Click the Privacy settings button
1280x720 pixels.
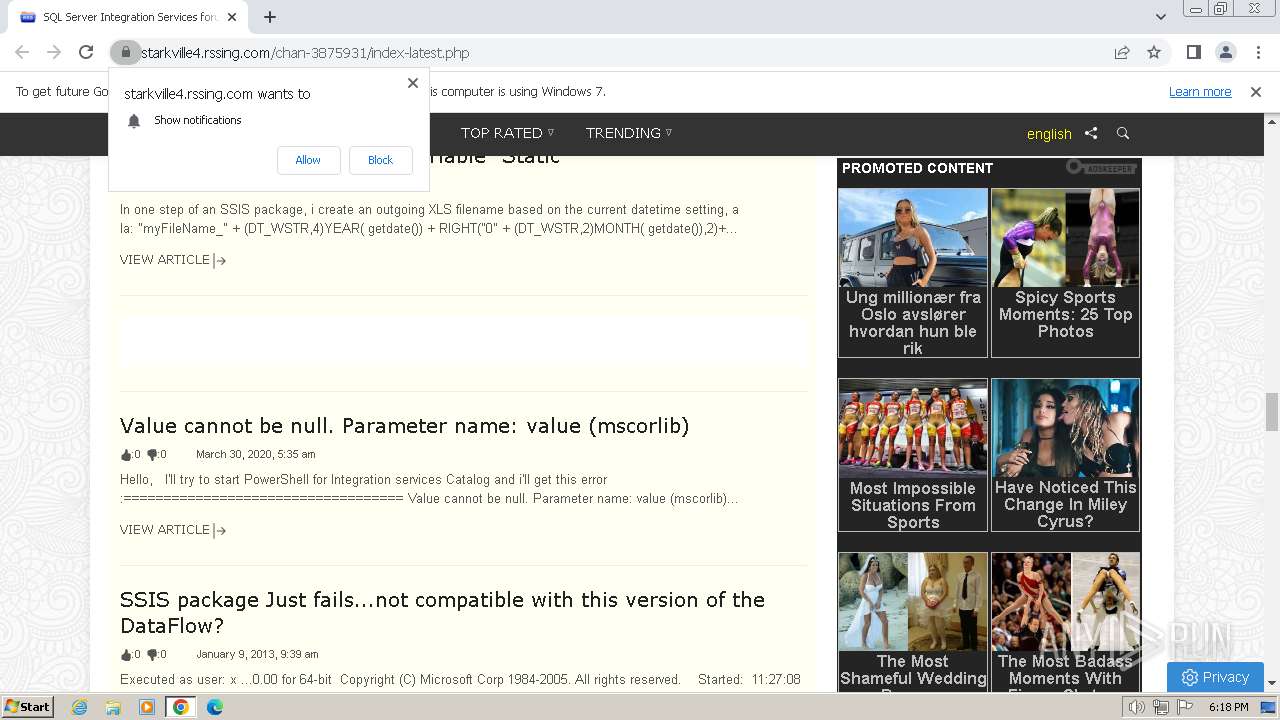(1215, 677)
